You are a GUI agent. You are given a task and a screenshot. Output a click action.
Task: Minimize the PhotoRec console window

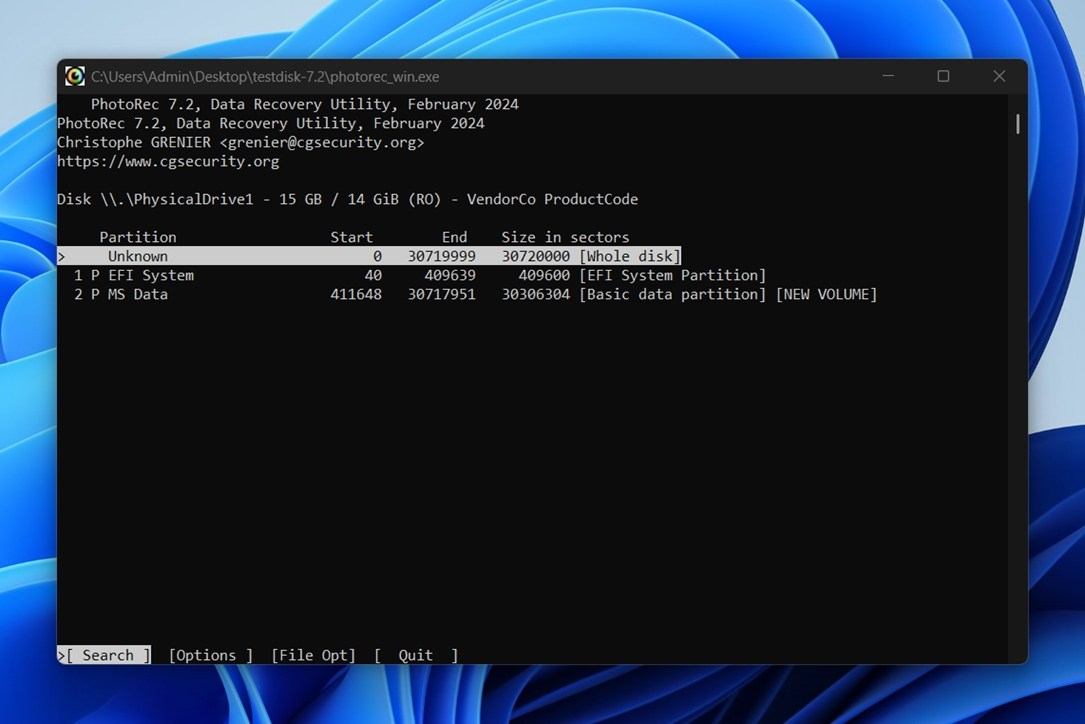888,76
